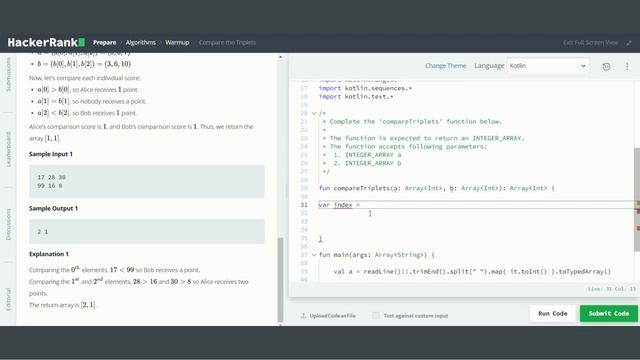The width and height of the screenshot is (640, 360).
Task: Open the editor more options menu
Action: pos(627,66)
